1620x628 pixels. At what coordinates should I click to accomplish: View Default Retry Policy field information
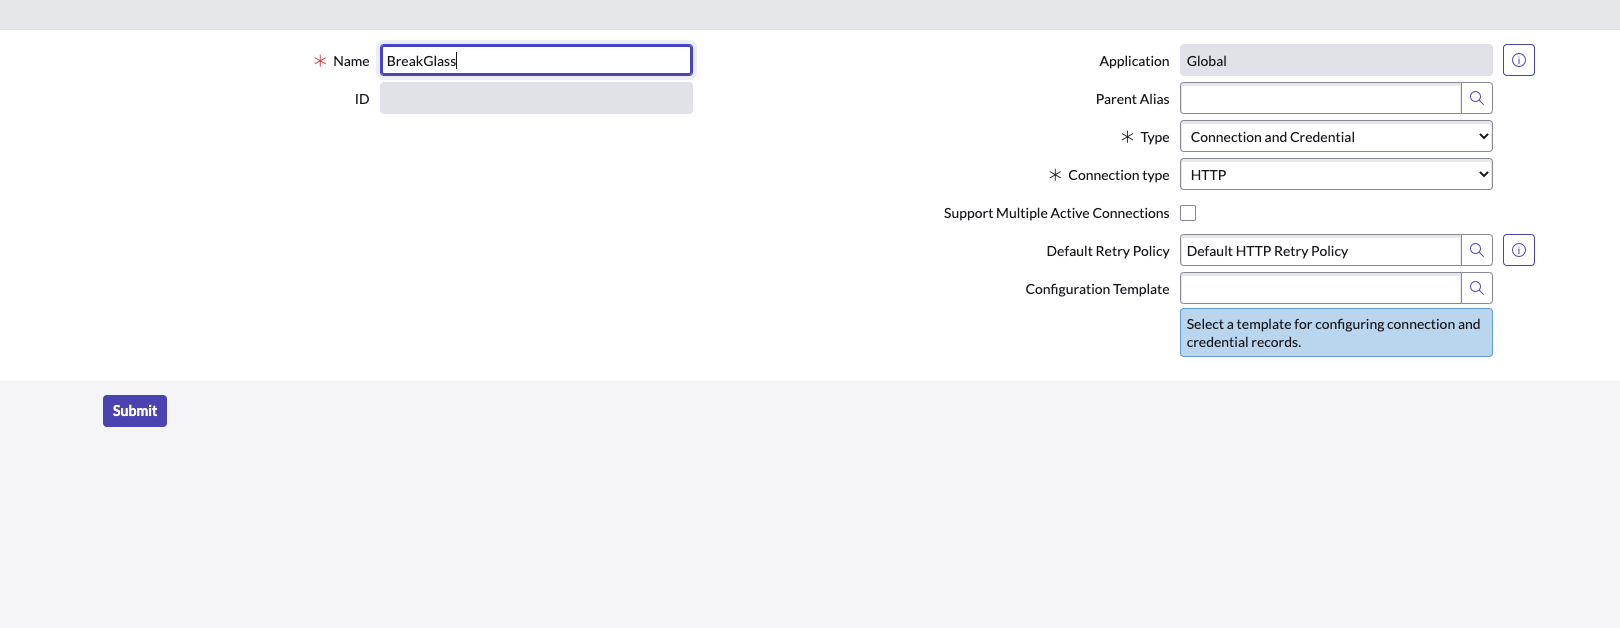[1518, 250]
